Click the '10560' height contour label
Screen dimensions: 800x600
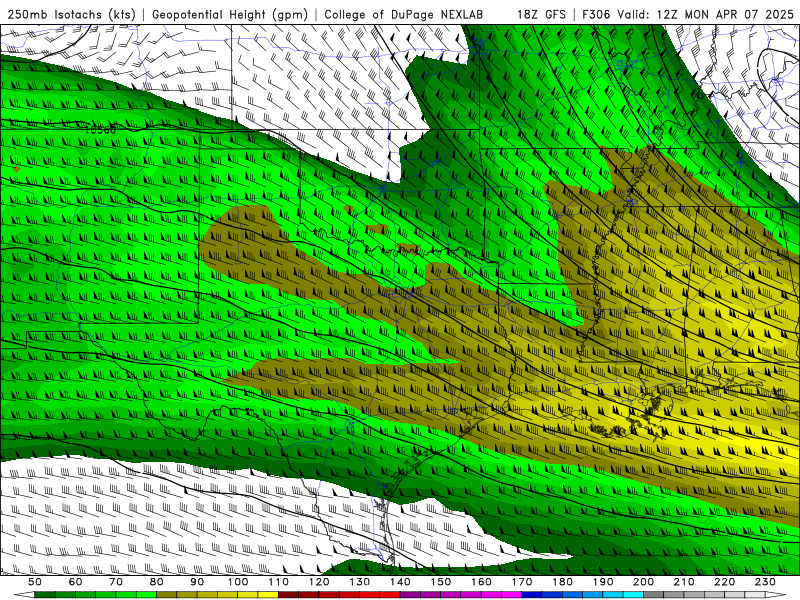(99, 130)
